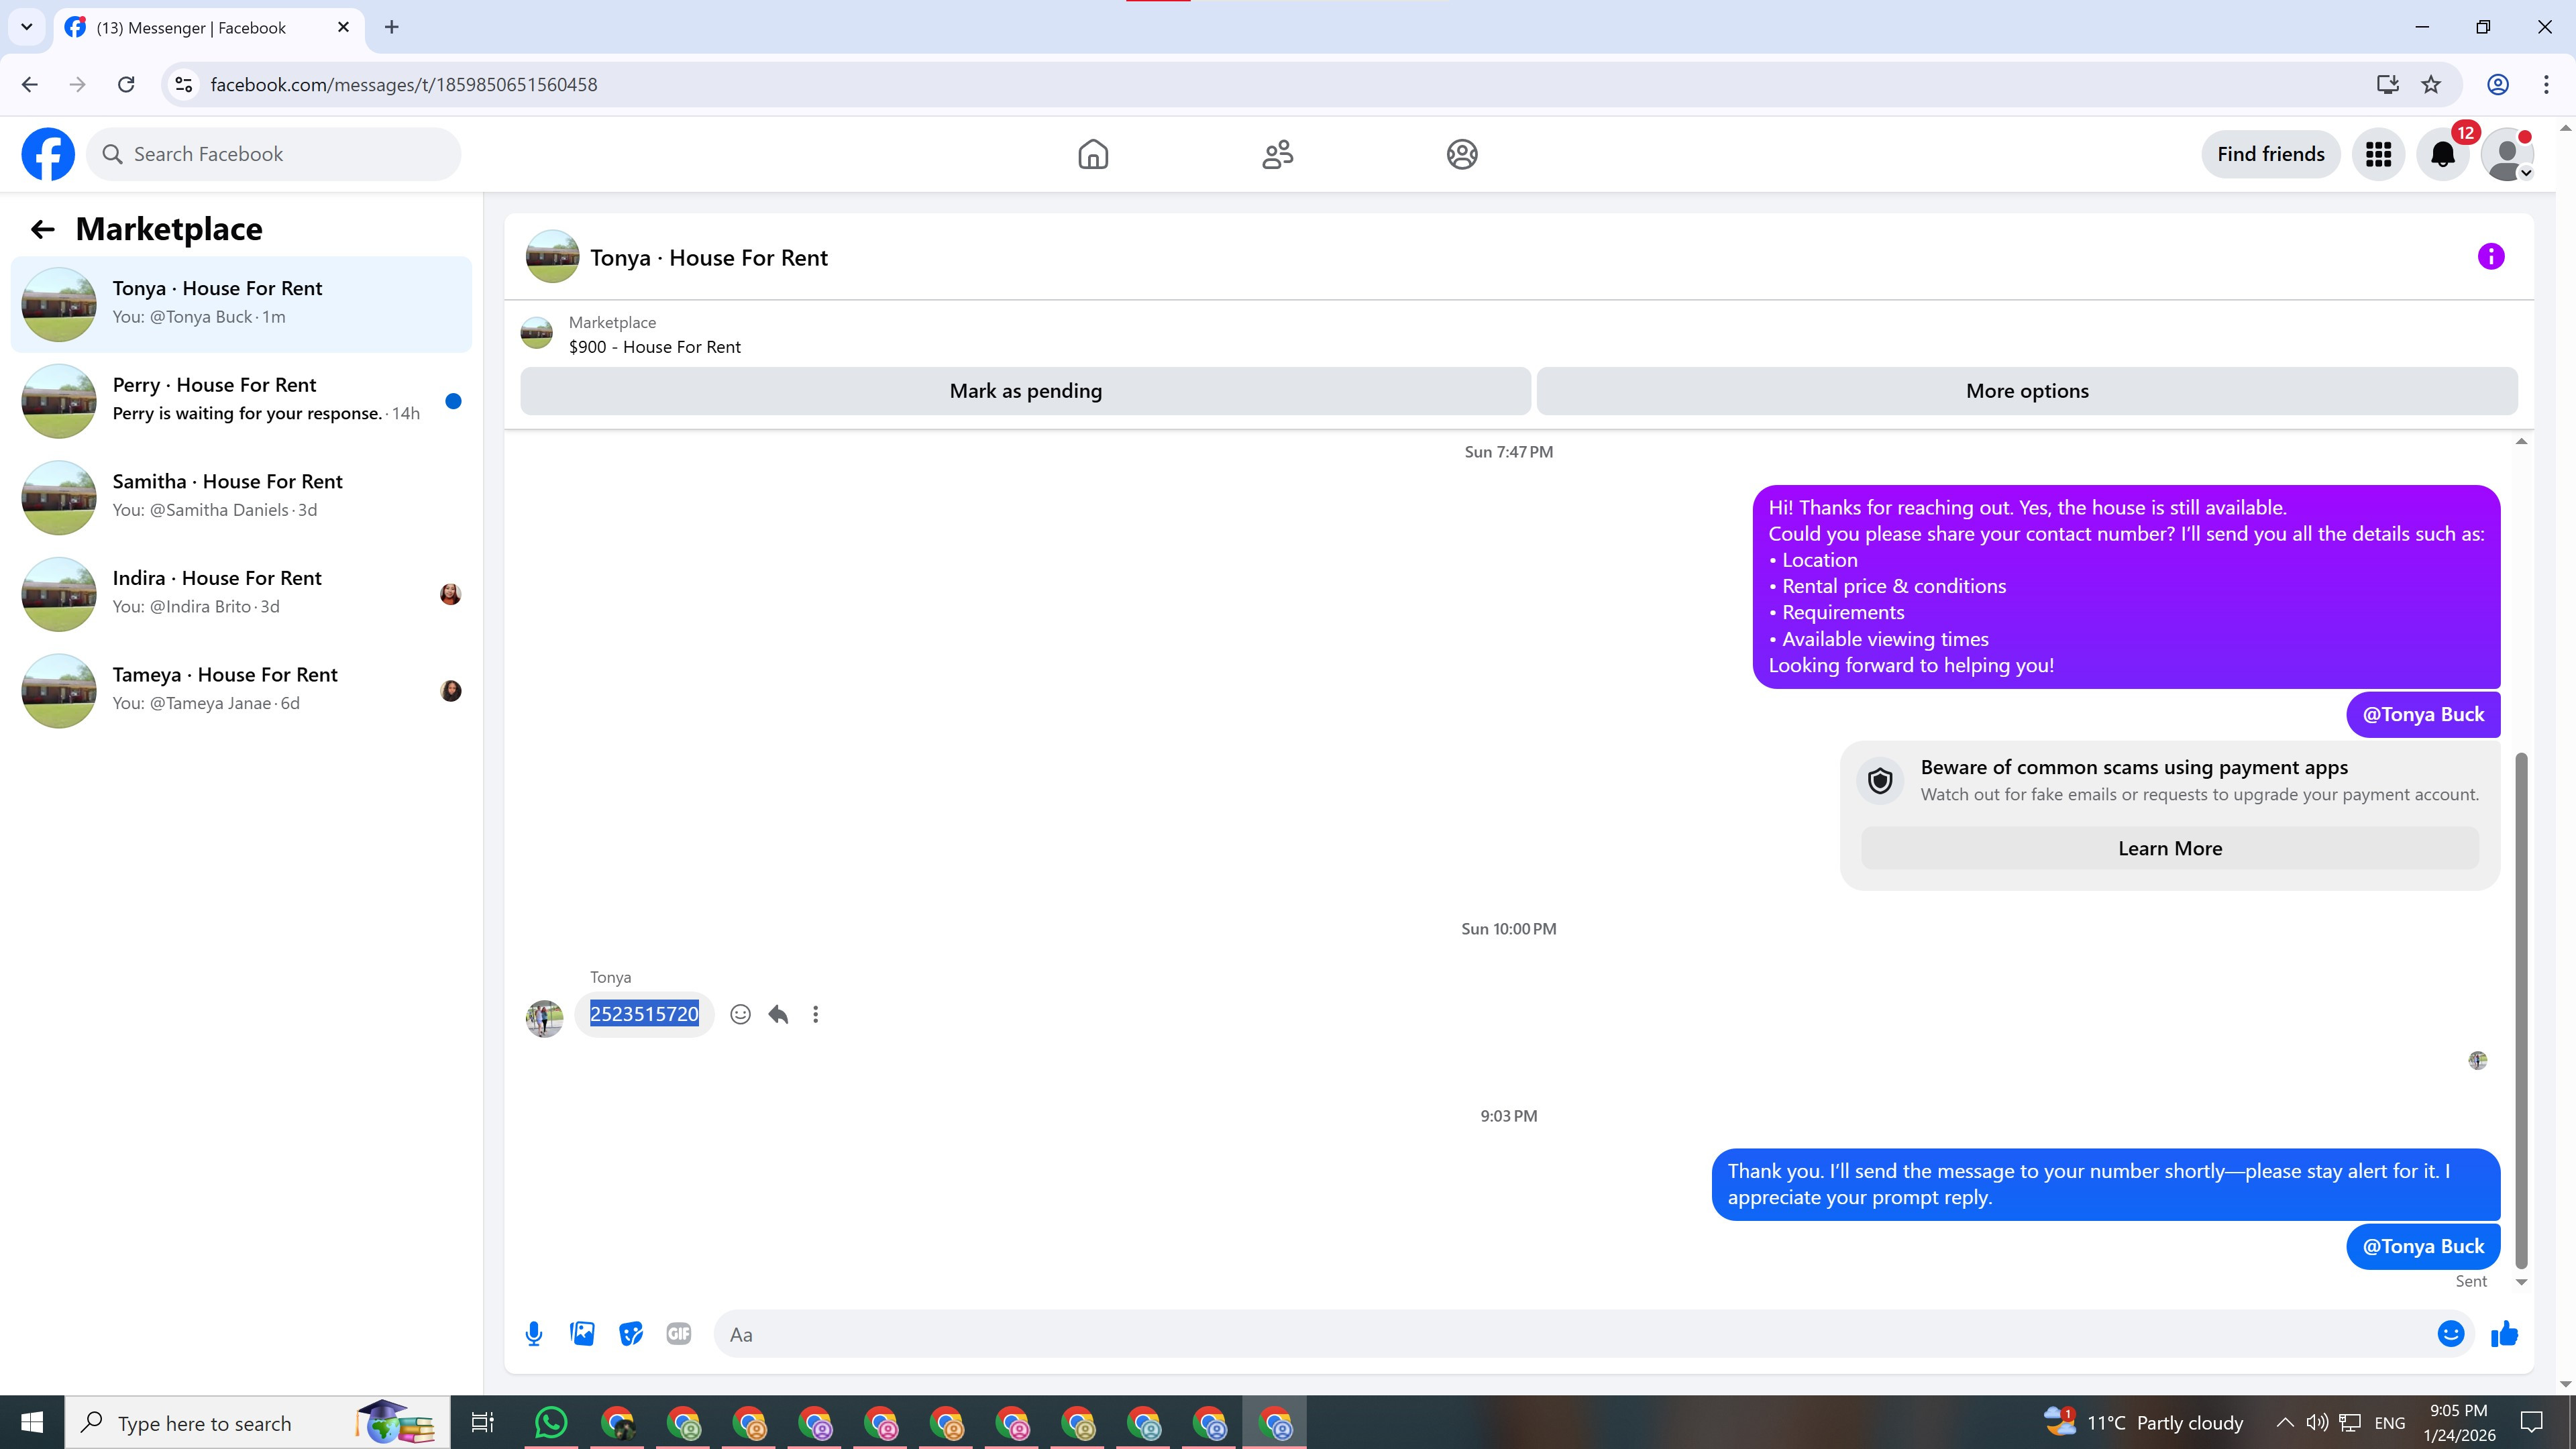2576x1449 pixels.
Task: Click Mark as pending button
Action: click(x=1025, y=391)
